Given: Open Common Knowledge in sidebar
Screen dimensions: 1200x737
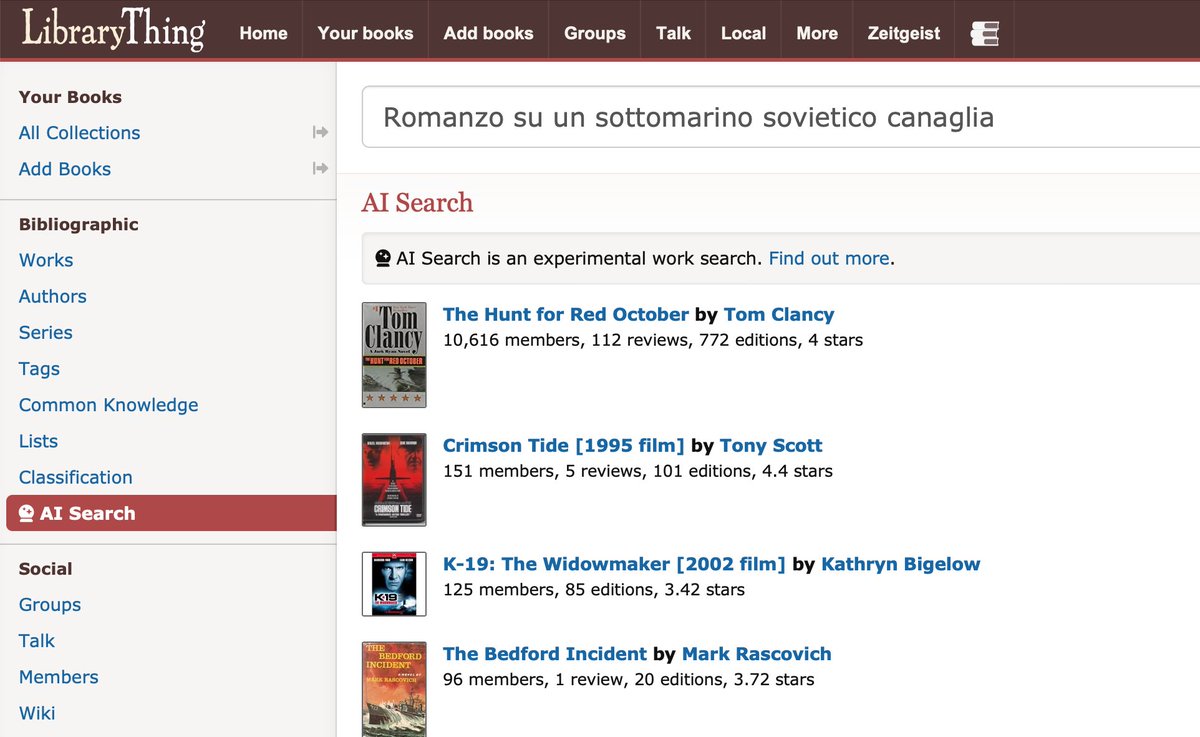Looking at the screenshot, I should (109, 405).
